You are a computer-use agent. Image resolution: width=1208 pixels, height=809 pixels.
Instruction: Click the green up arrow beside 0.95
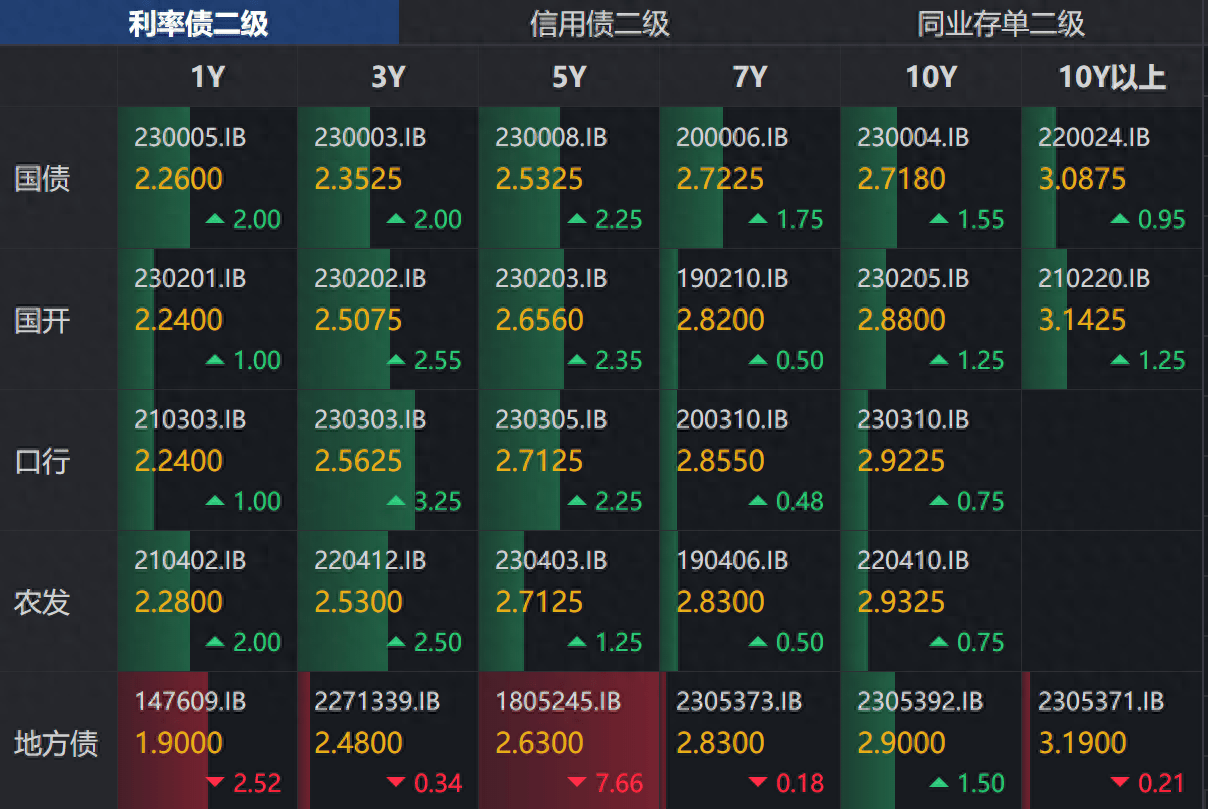pyautogui.click(x=1121, y=218)
